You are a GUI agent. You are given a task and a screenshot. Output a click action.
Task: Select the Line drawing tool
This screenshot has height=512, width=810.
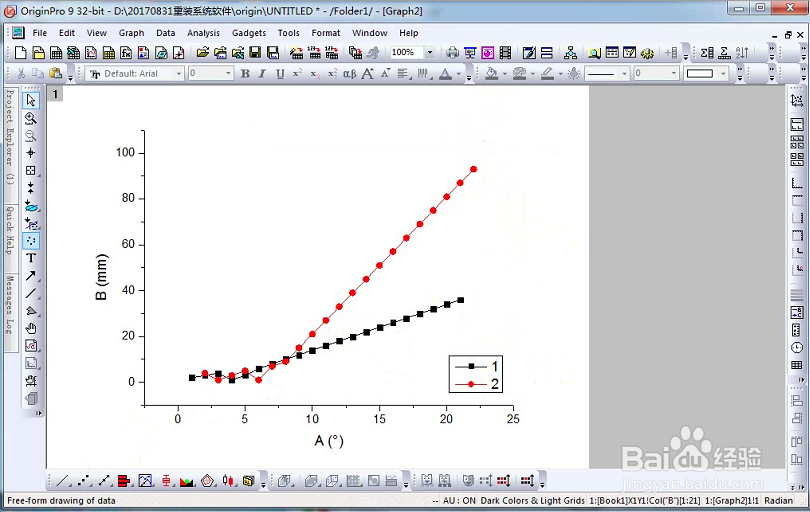(x=31, y=293)
